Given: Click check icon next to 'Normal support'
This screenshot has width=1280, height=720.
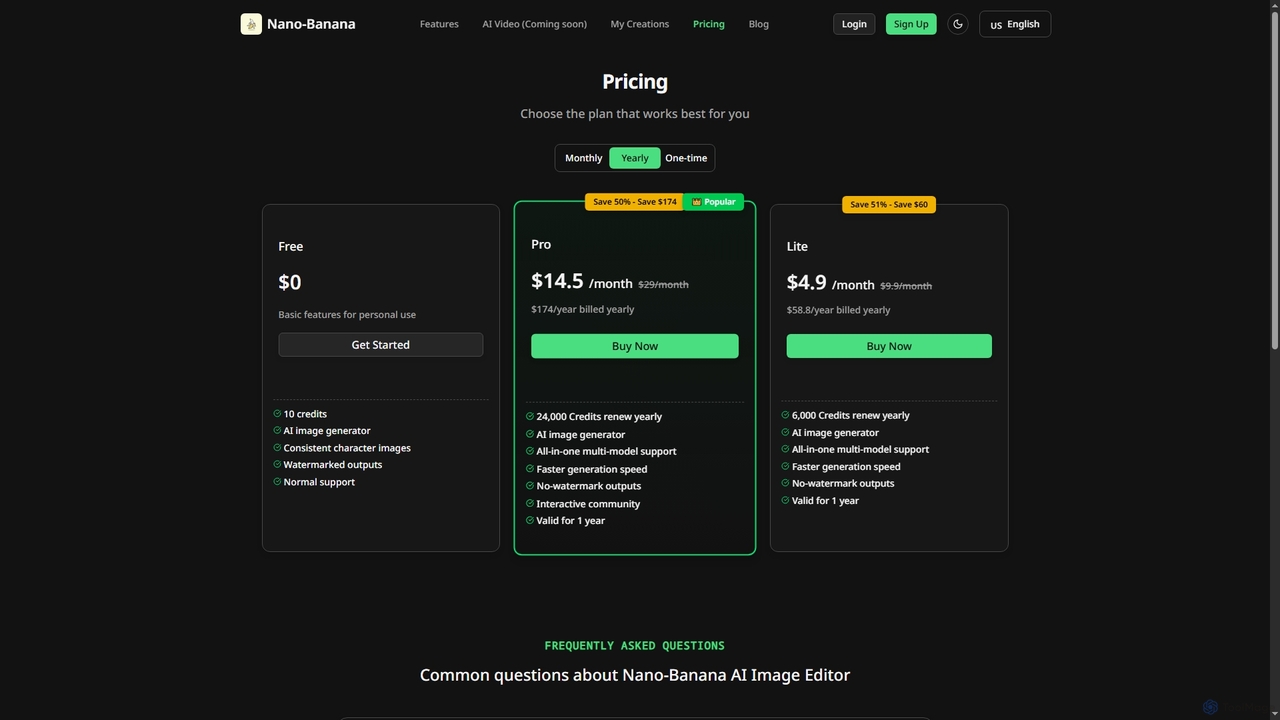Looking at the screenshot, I should (x=277, y=482).
